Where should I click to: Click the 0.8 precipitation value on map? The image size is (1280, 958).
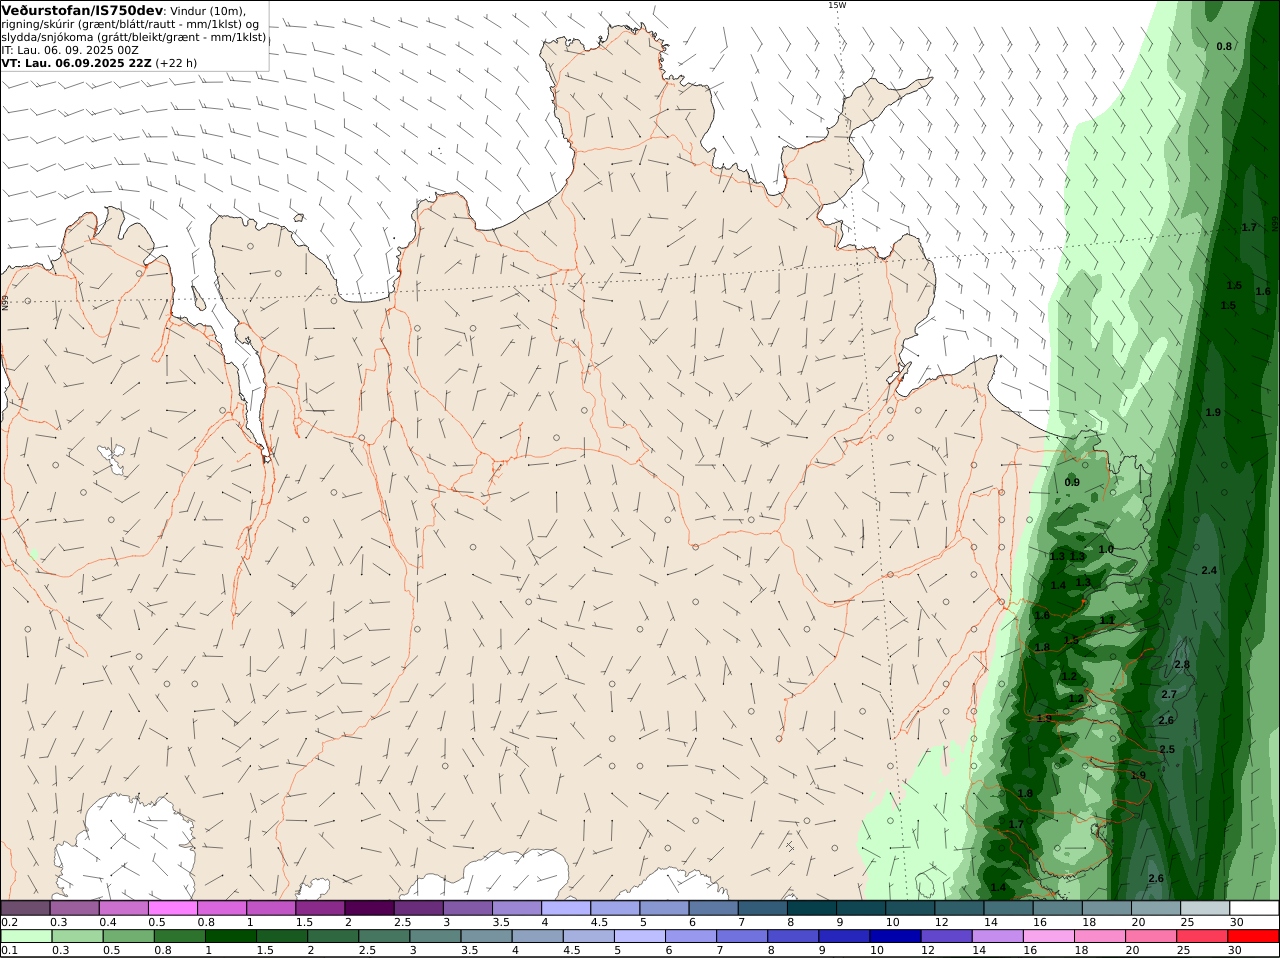tap(1224, 47)
